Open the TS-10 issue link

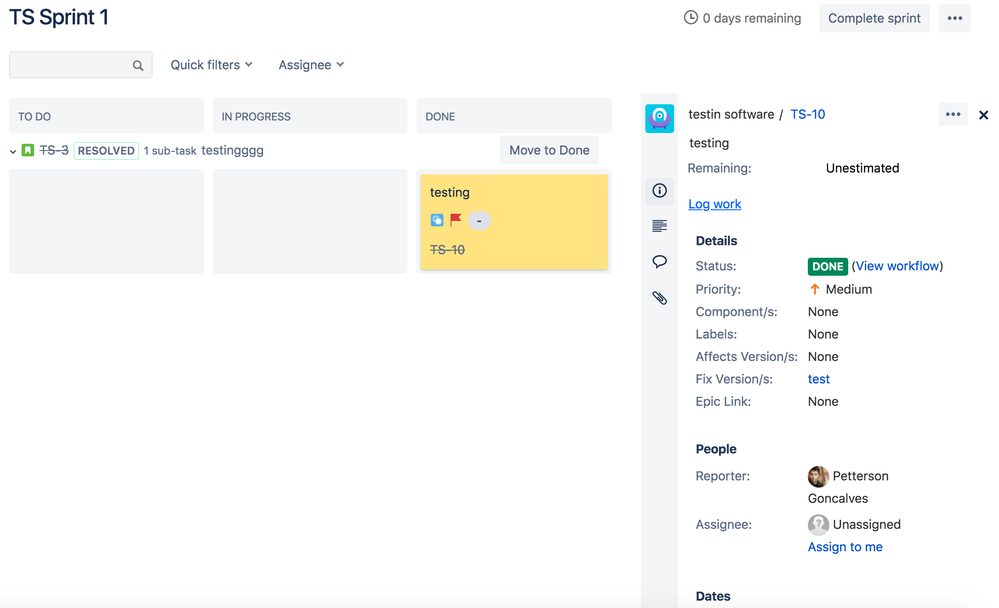(x=807, y=113)
